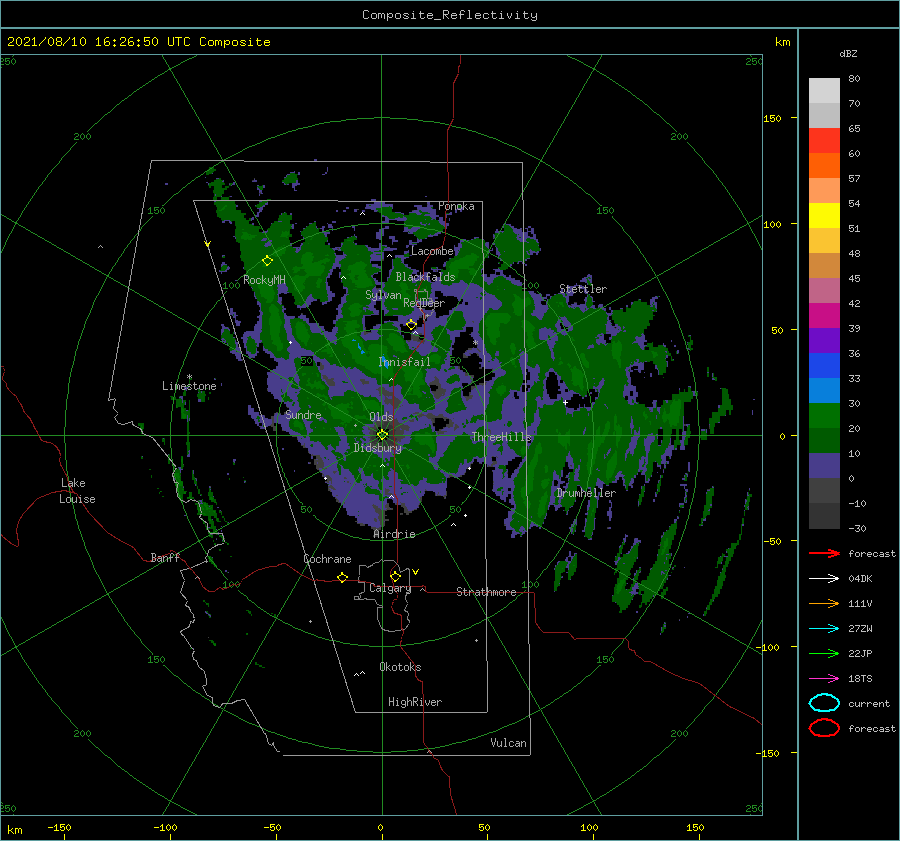Click the Lake Louise location label
This screenshot has height=841, width=900.
coord(77,491)
